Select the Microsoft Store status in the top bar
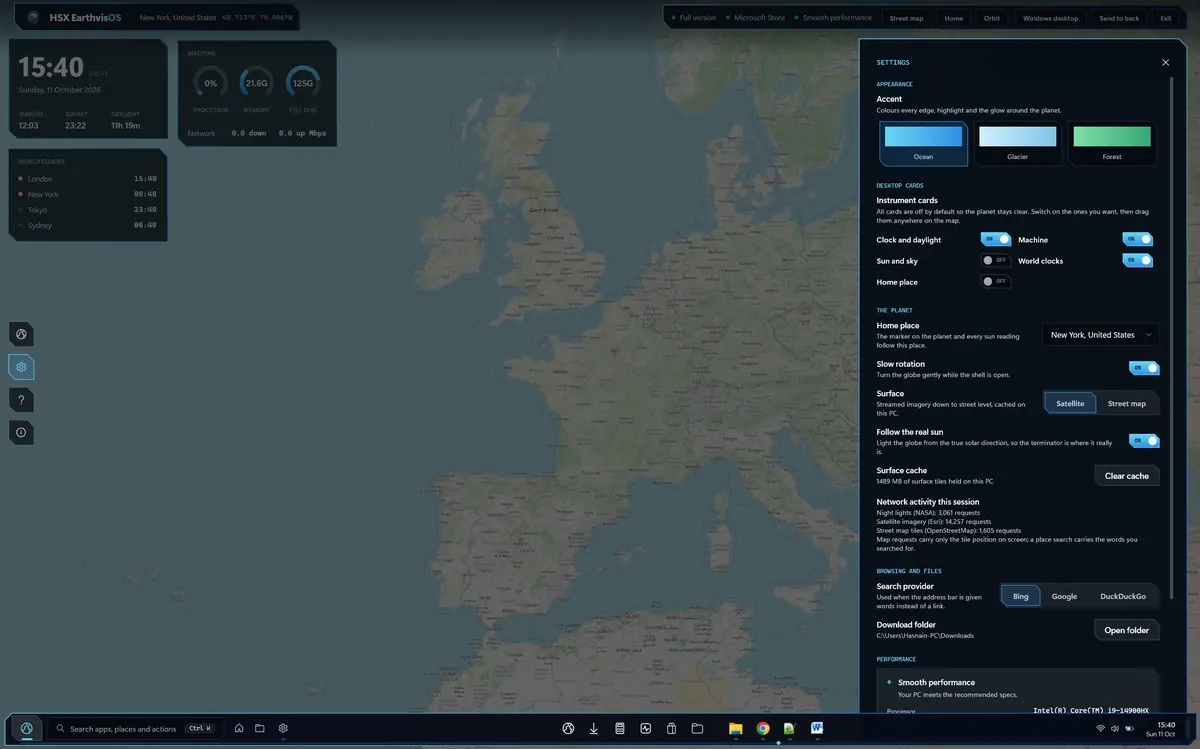The image size is (1200, 749). pyautogui.click(x=755, y=18)
